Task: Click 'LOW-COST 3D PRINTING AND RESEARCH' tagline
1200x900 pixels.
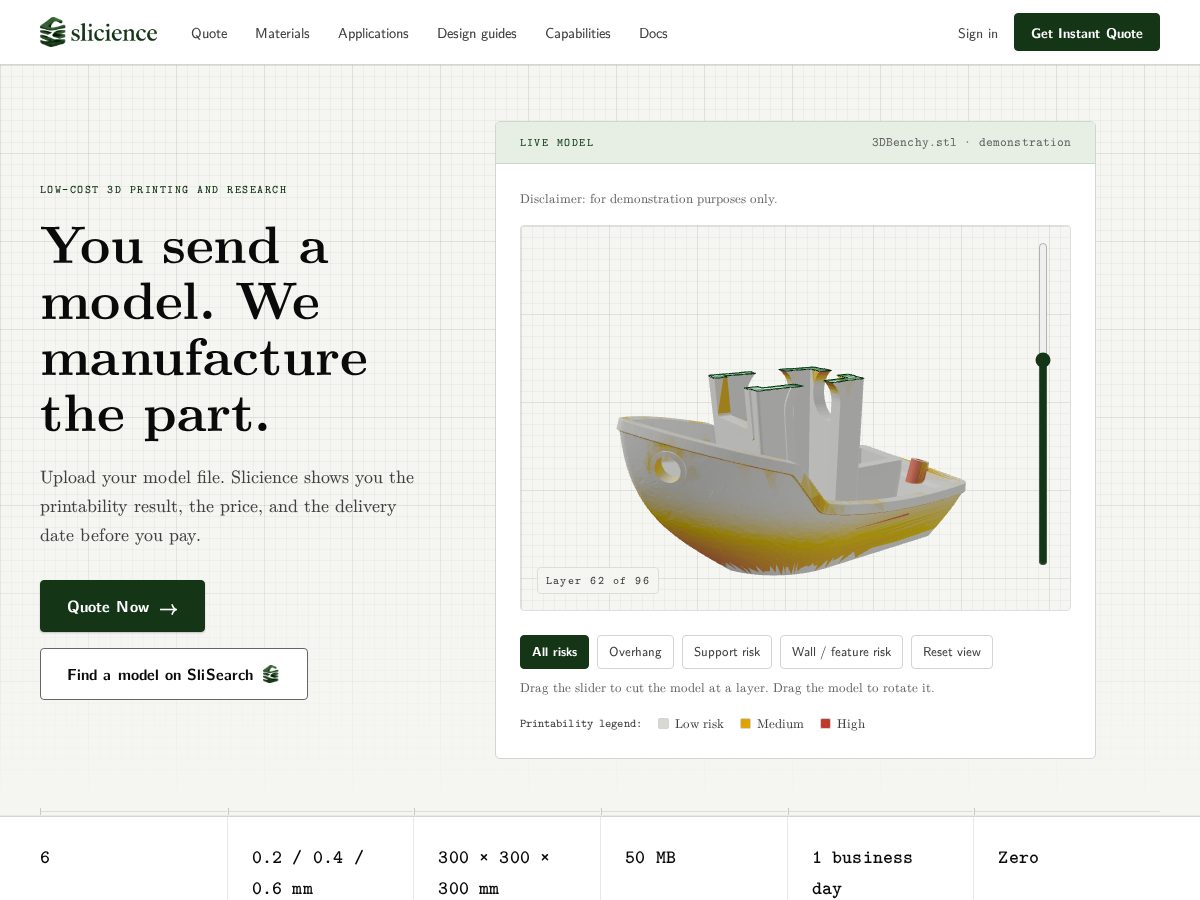Action: (x=163, y=190)
